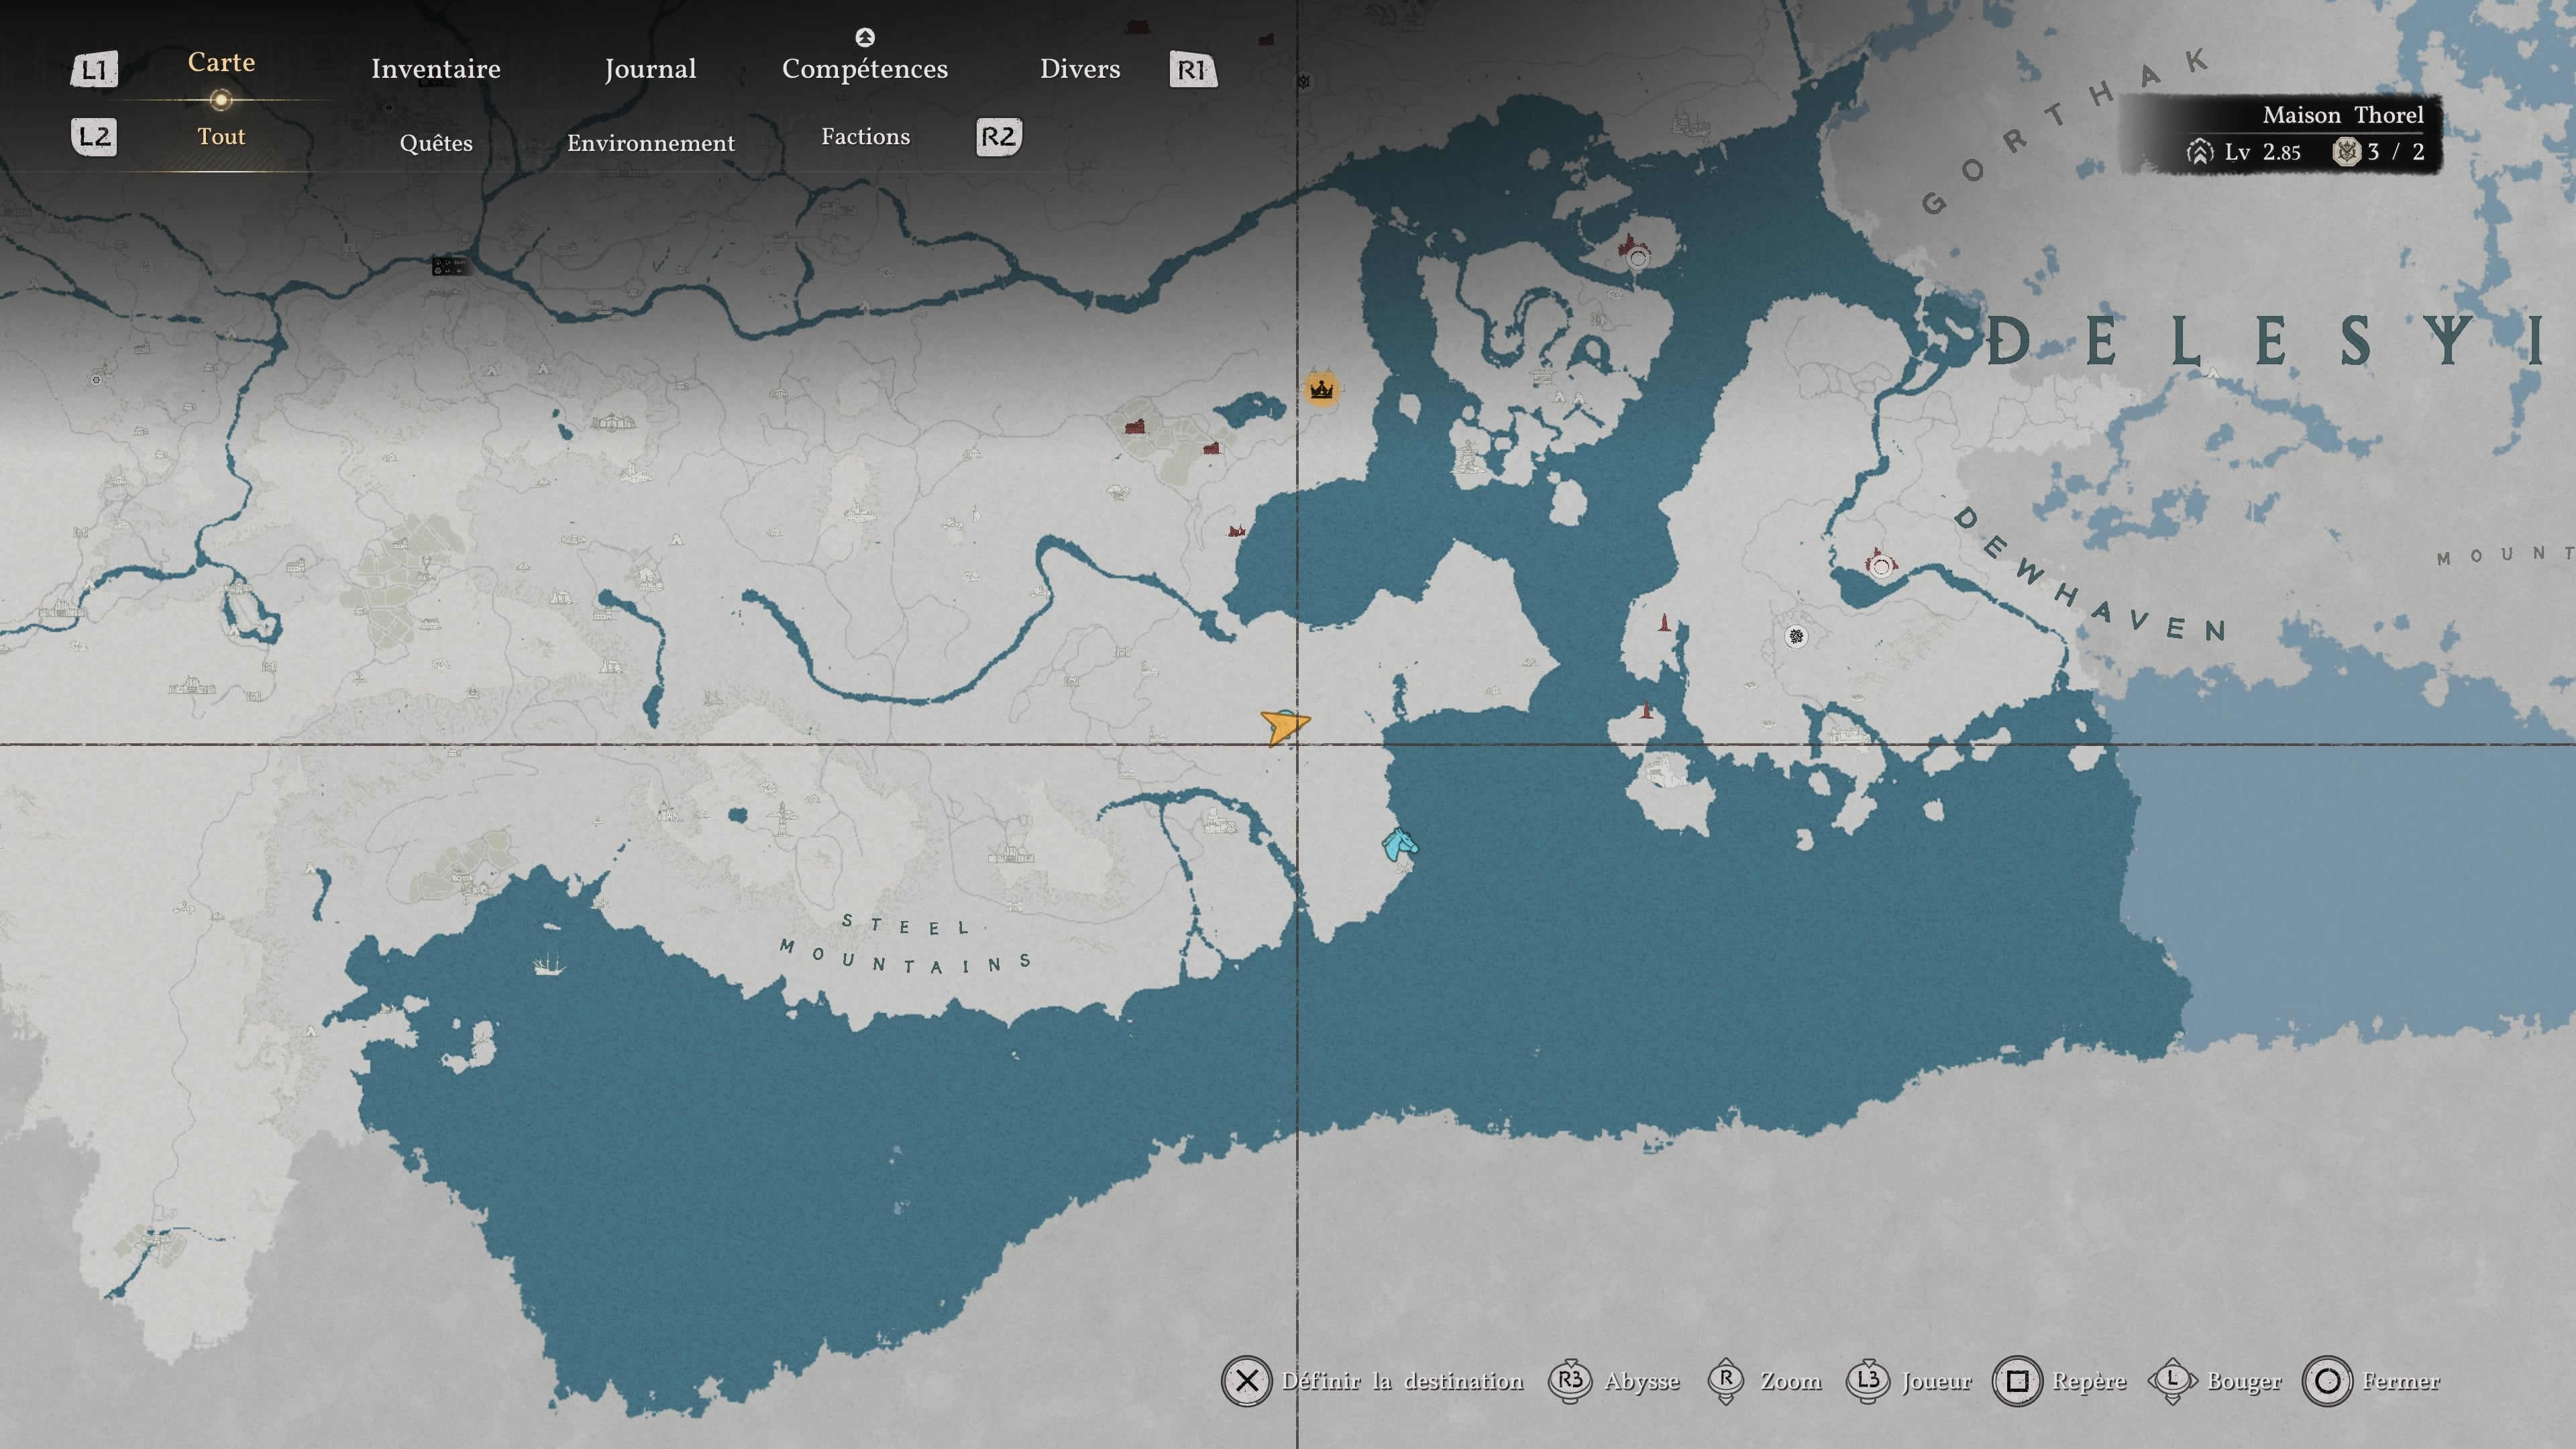Click the right red building west of the crown
Viewport: 2576px width, 1449px height.
1211,448
